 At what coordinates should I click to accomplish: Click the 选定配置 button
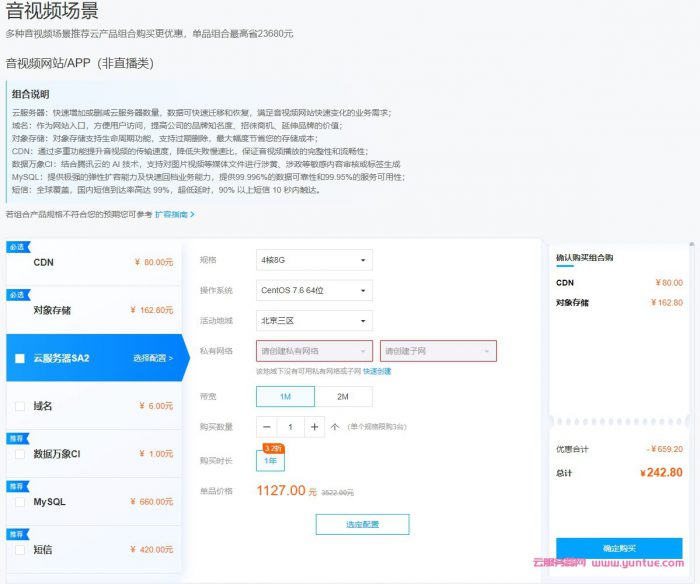[362, 524]
